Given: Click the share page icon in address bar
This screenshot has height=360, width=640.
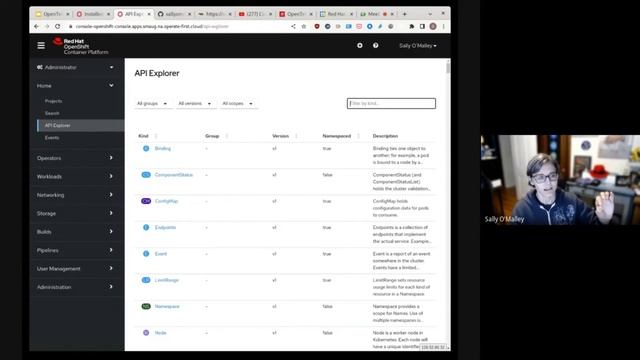Looking at the screenshot, I should 293,26.
